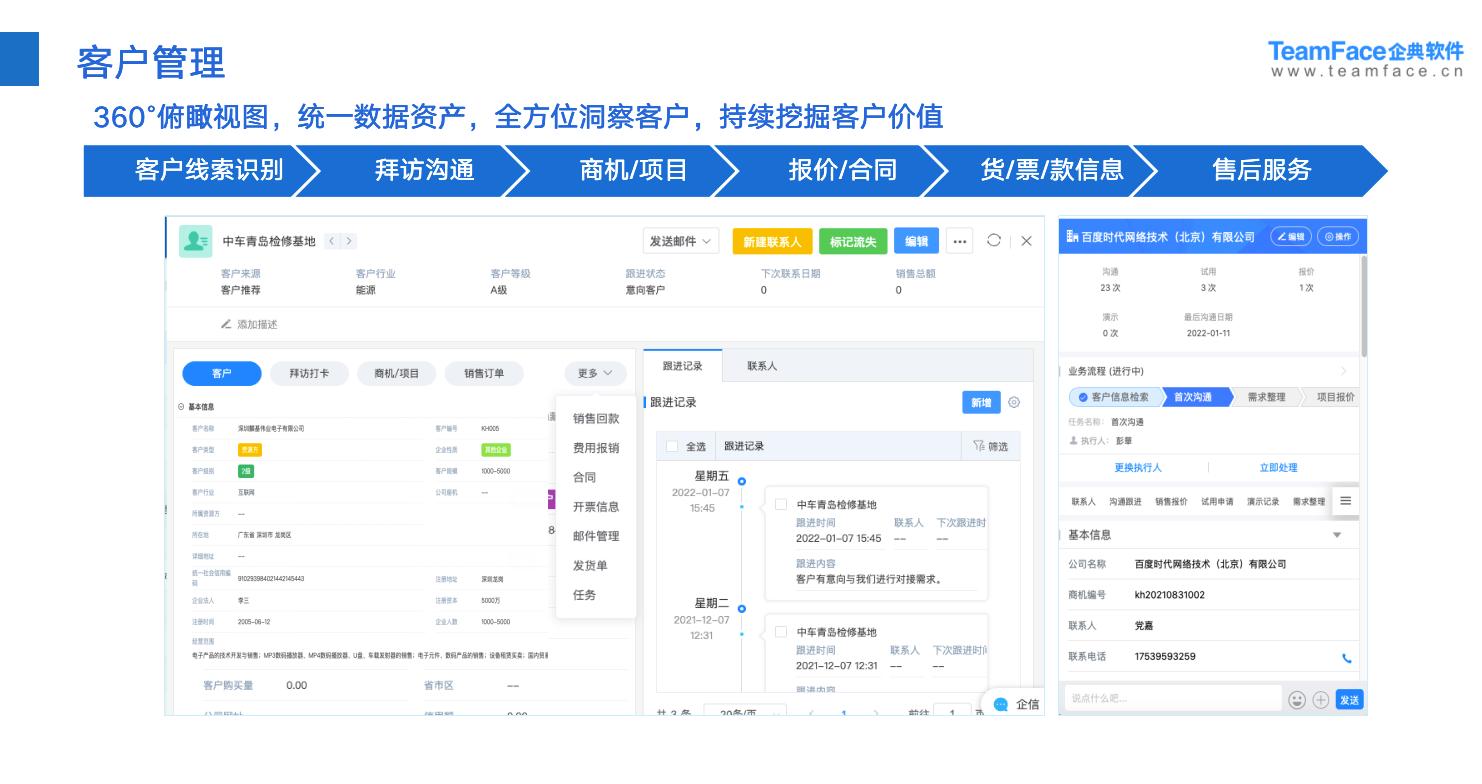
Task: Open the emoji smiley picker
Action: click(x=1298, y=700)
